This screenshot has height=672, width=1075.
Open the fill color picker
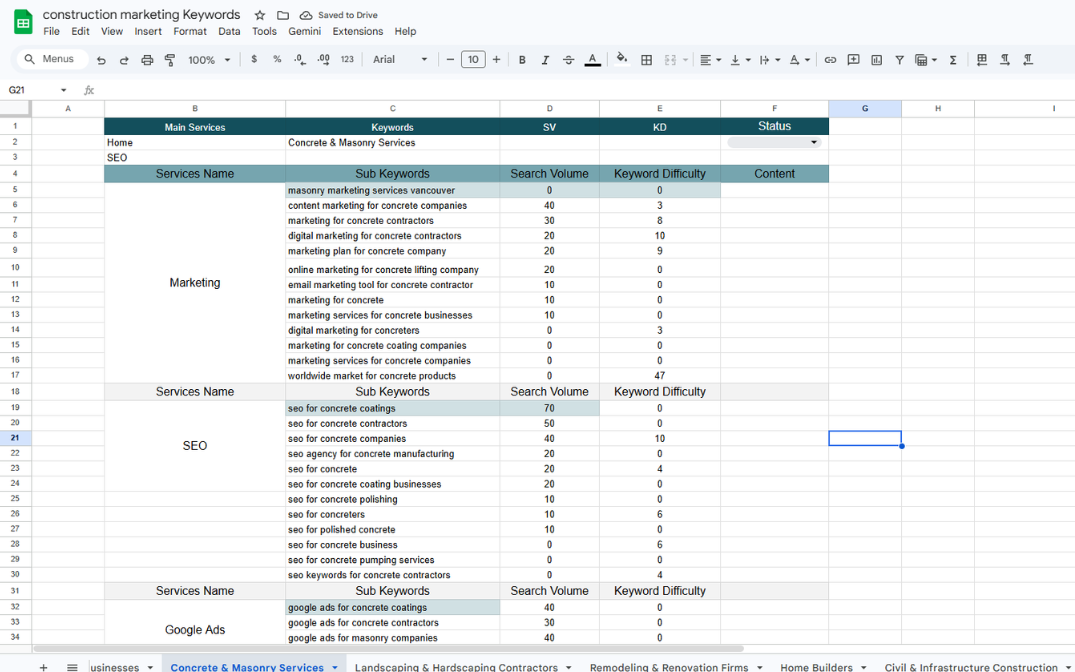(x=622, y=60)
